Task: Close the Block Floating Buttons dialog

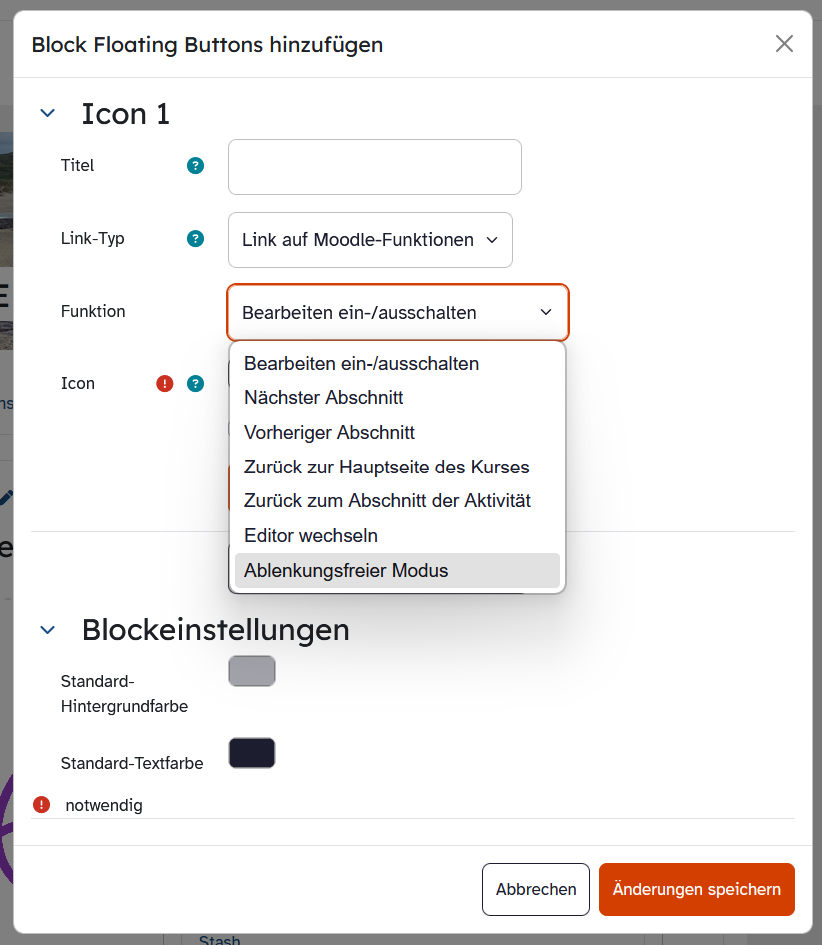Action: pyautogui.click(x=784, y=43)
